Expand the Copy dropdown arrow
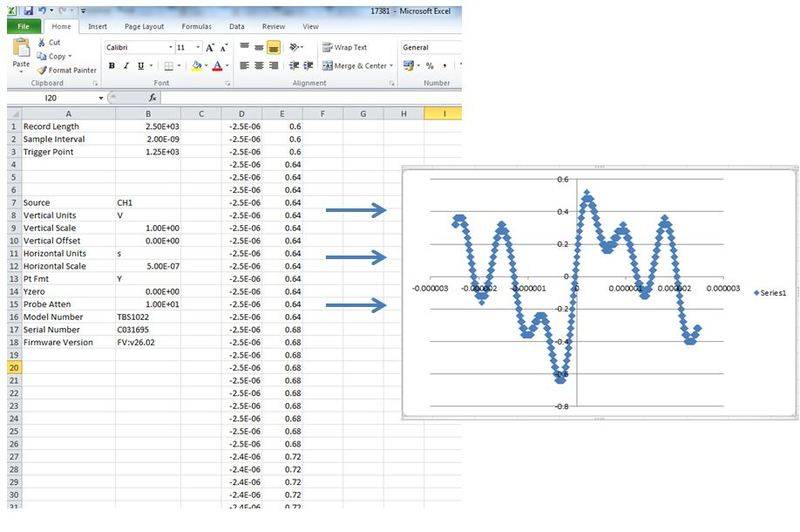 tap(70, 56)
